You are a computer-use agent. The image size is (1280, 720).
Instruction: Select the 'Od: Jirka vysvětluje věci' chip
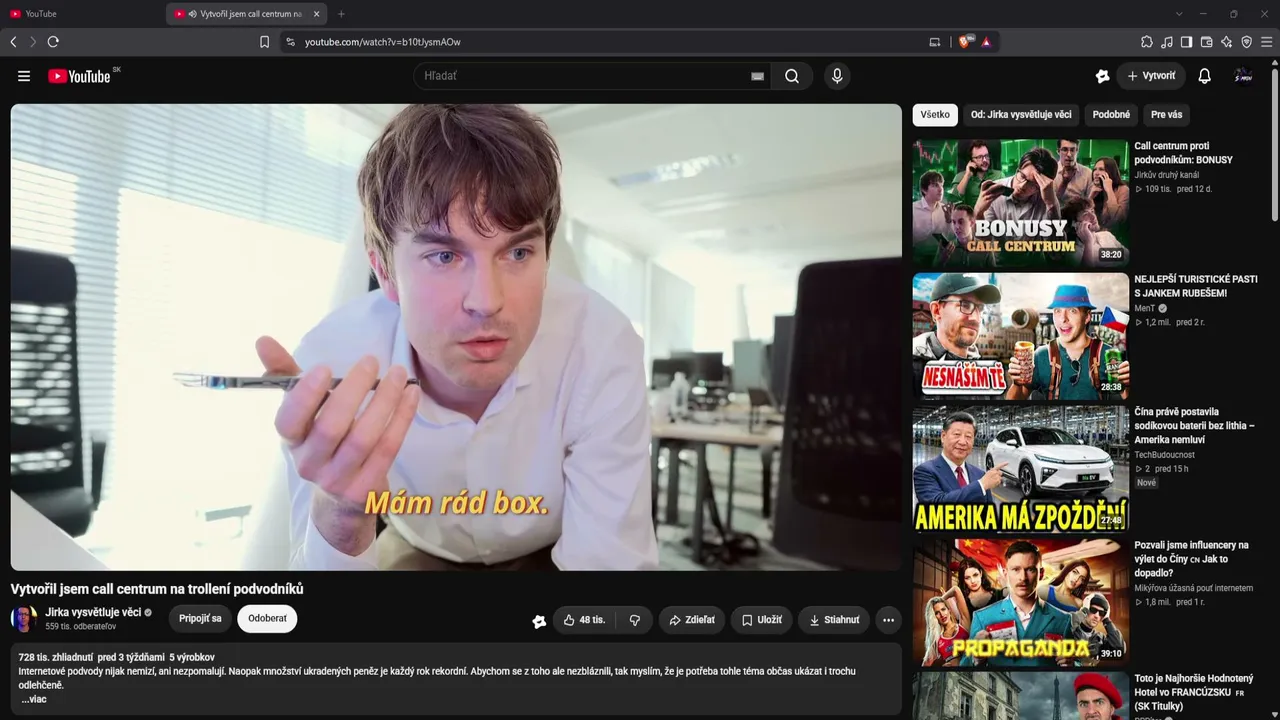pos(1021,115)
